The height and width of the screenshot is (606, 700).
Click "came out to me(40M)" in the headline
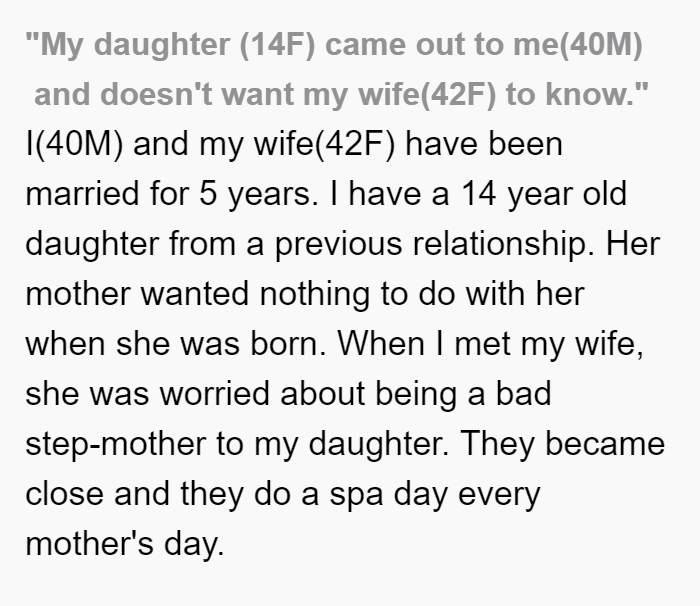(x=484, y=45)
